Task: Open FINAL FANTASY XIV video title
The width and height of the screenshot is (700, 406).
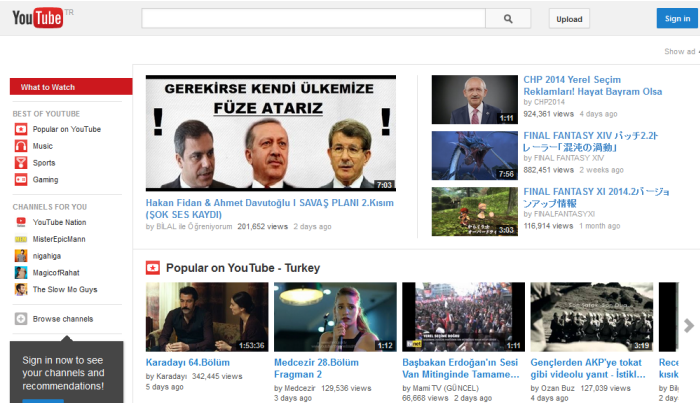Action: (591, 141)
